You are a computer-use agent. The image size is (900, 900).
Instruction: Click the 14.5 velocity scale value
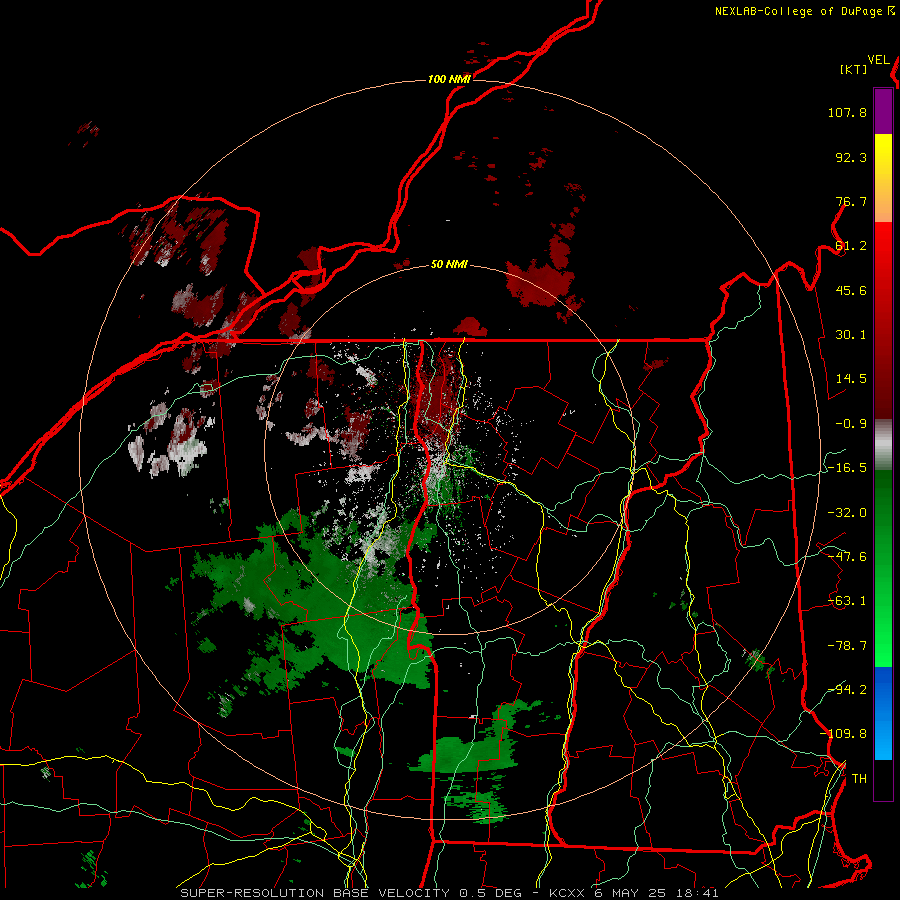(851, 379)
